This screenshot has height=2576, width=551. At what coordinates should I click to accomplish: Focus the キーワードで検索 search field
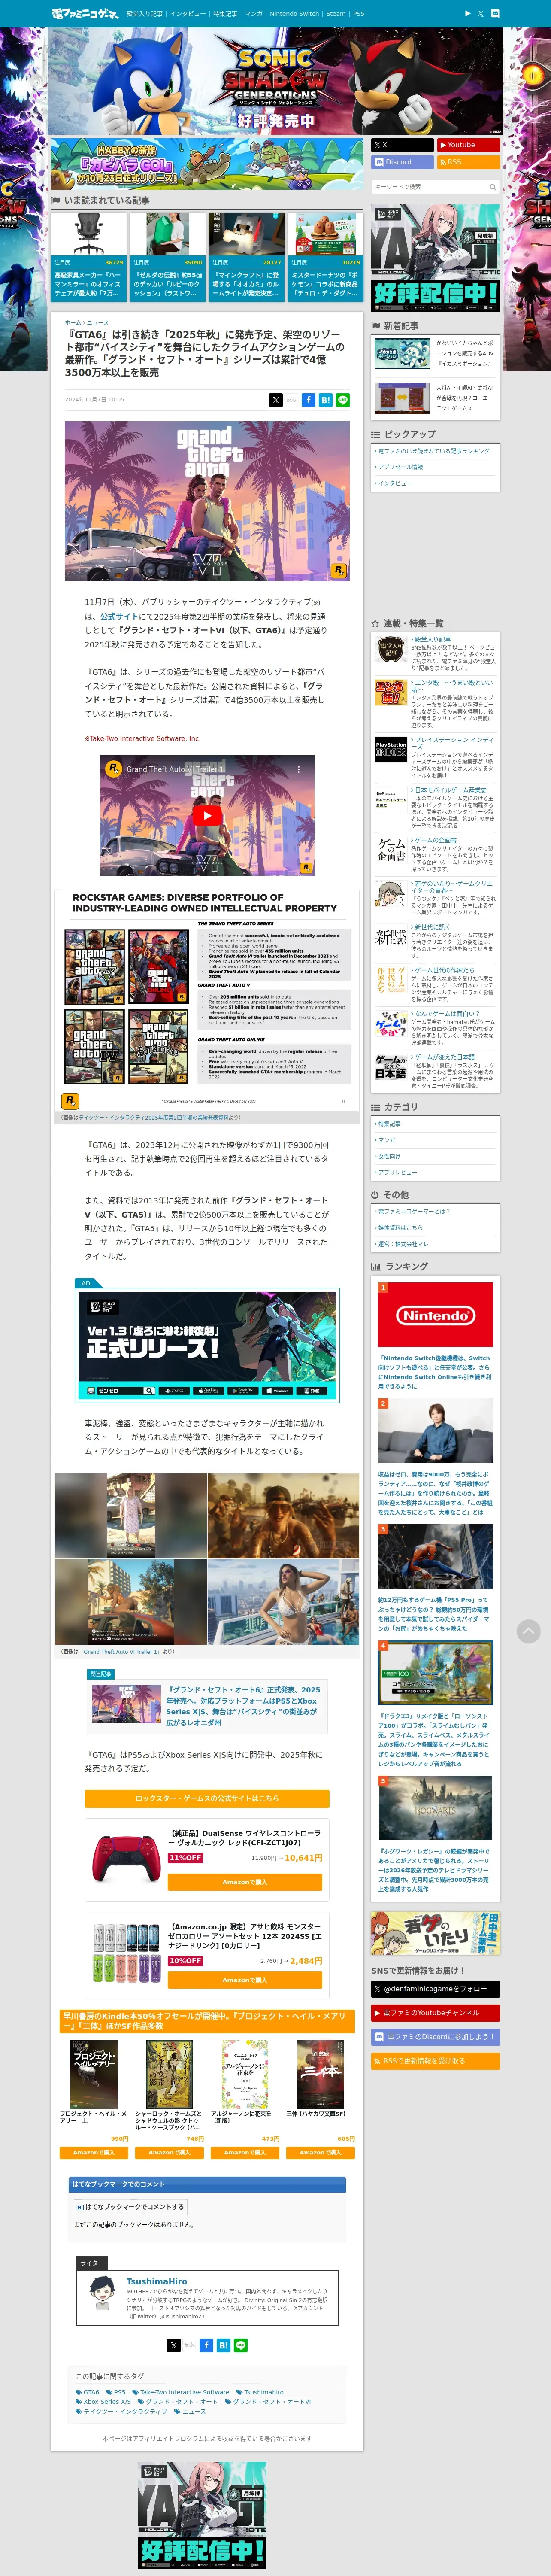[x=429, y=187]
